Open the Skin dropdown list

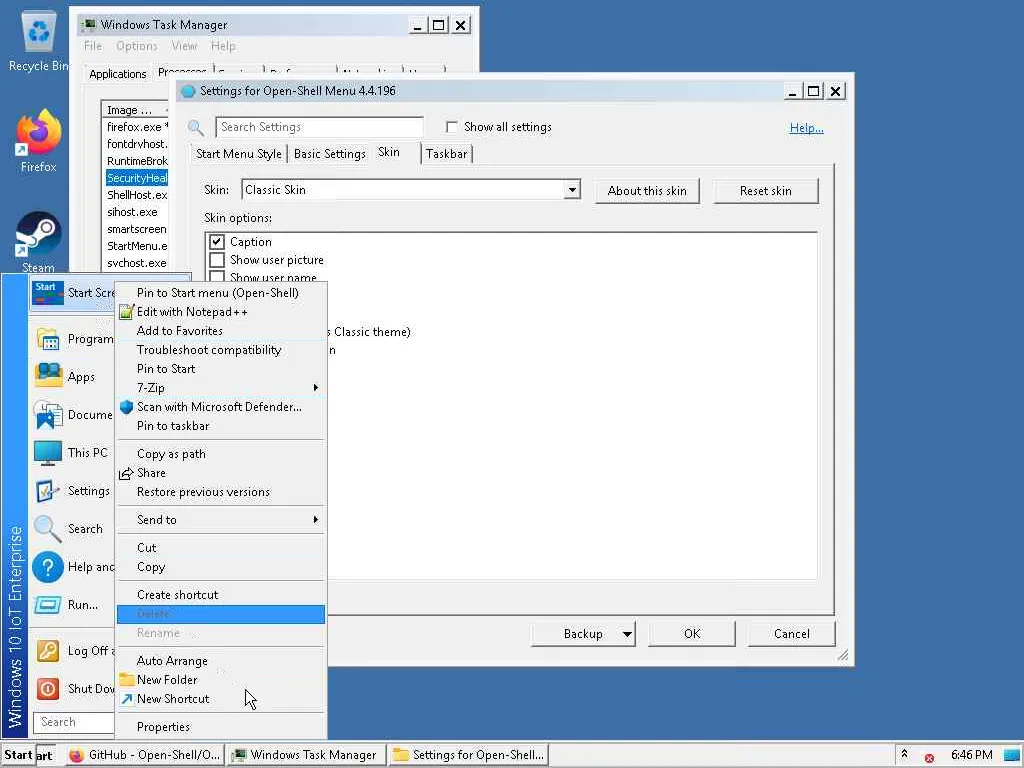[x=572, y=190]
